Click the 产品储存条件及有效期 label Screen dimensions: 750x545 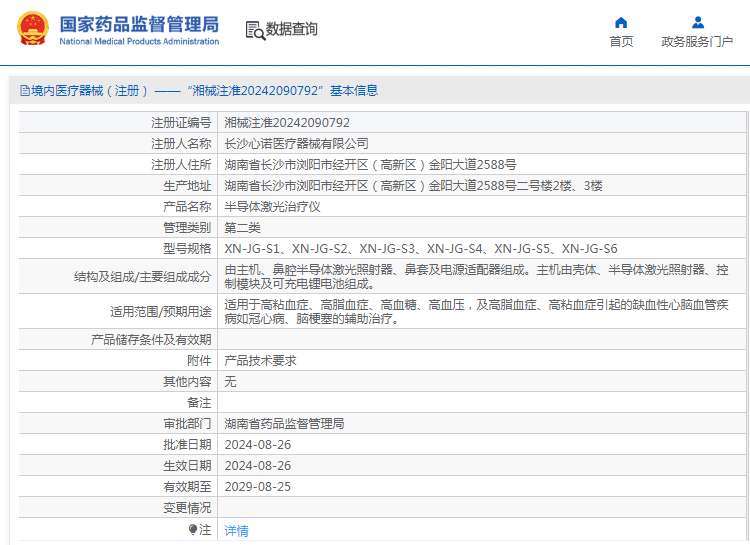pyautogui.click(x=151, y=340)
